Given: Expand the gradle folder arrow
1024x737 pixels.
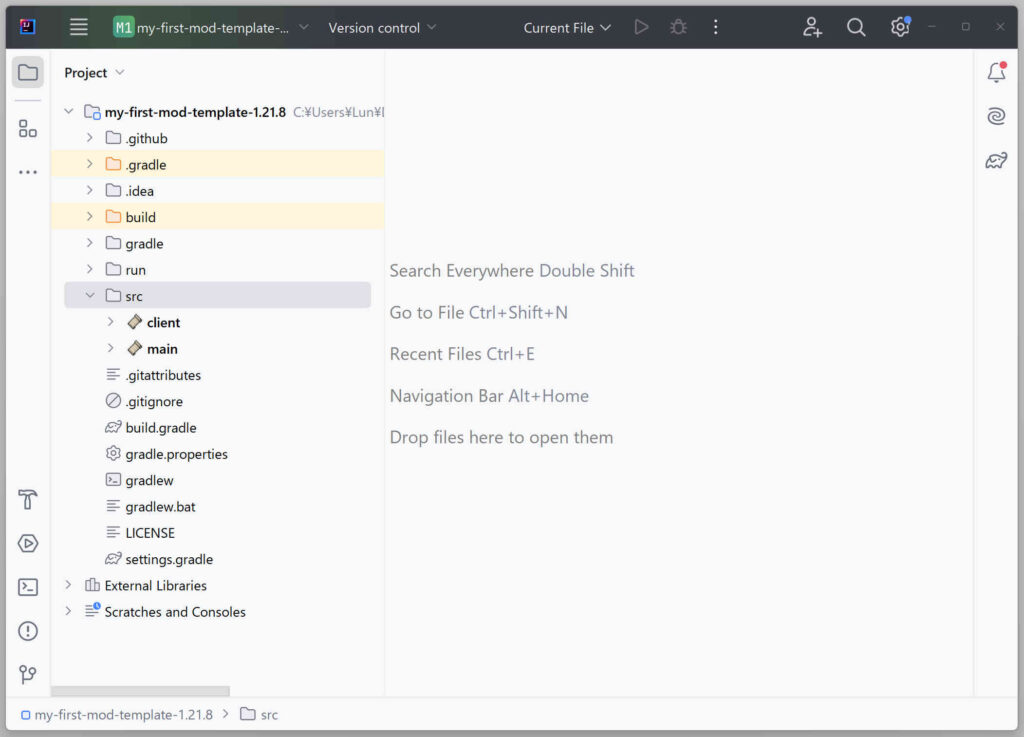Looking at the screenshot, I should pos(90,243).
